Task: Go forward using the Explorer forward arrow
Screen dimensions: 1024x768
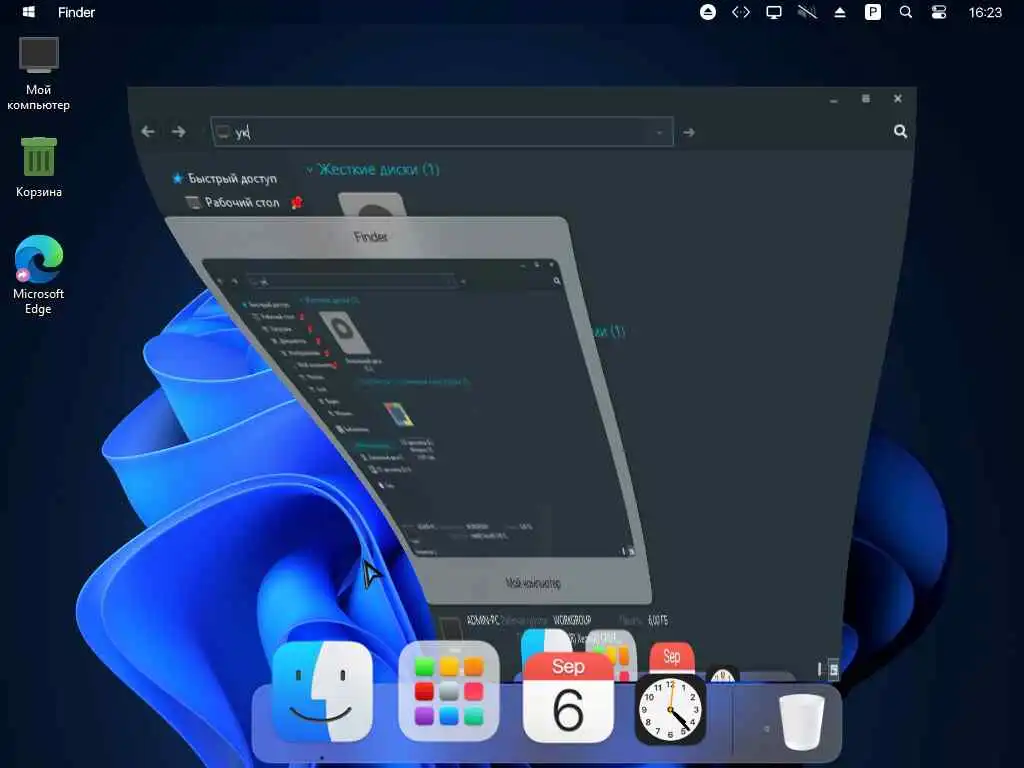Action: 178,132
